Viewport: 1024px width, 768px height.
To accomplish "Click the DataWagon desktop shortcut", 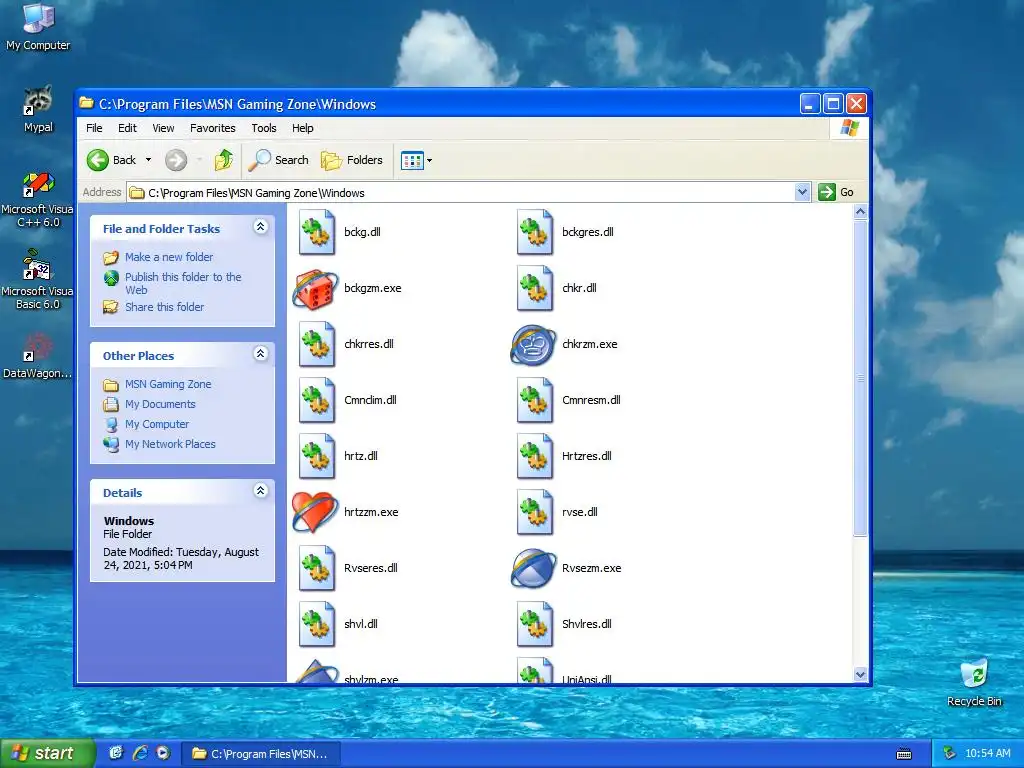I will coord(38,356).
